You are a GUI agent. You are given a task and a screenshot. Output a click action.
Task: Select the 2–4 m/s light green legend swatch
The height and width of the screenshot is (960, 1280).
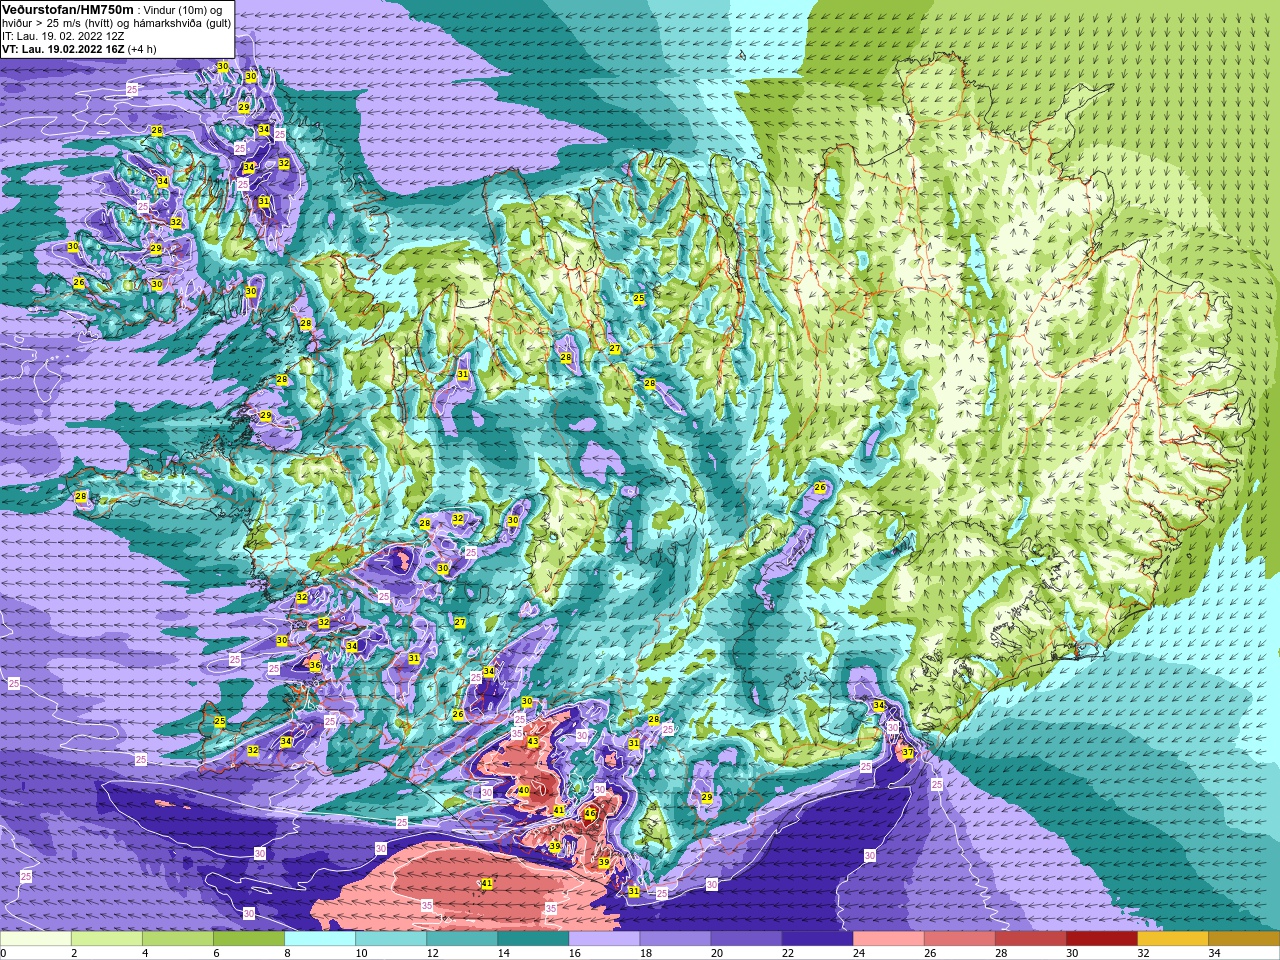coord(107,939)
